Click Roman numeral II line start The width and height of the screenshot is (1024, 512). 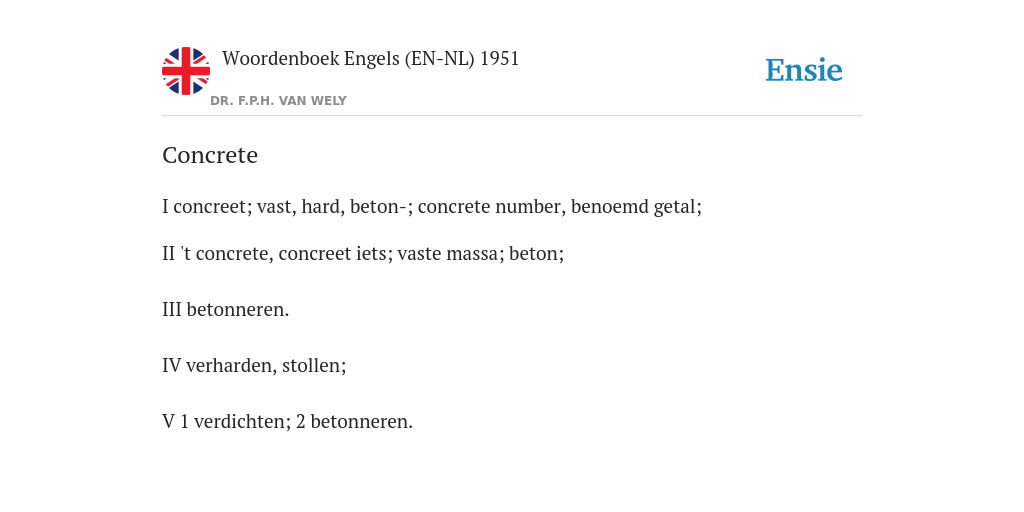168,253
